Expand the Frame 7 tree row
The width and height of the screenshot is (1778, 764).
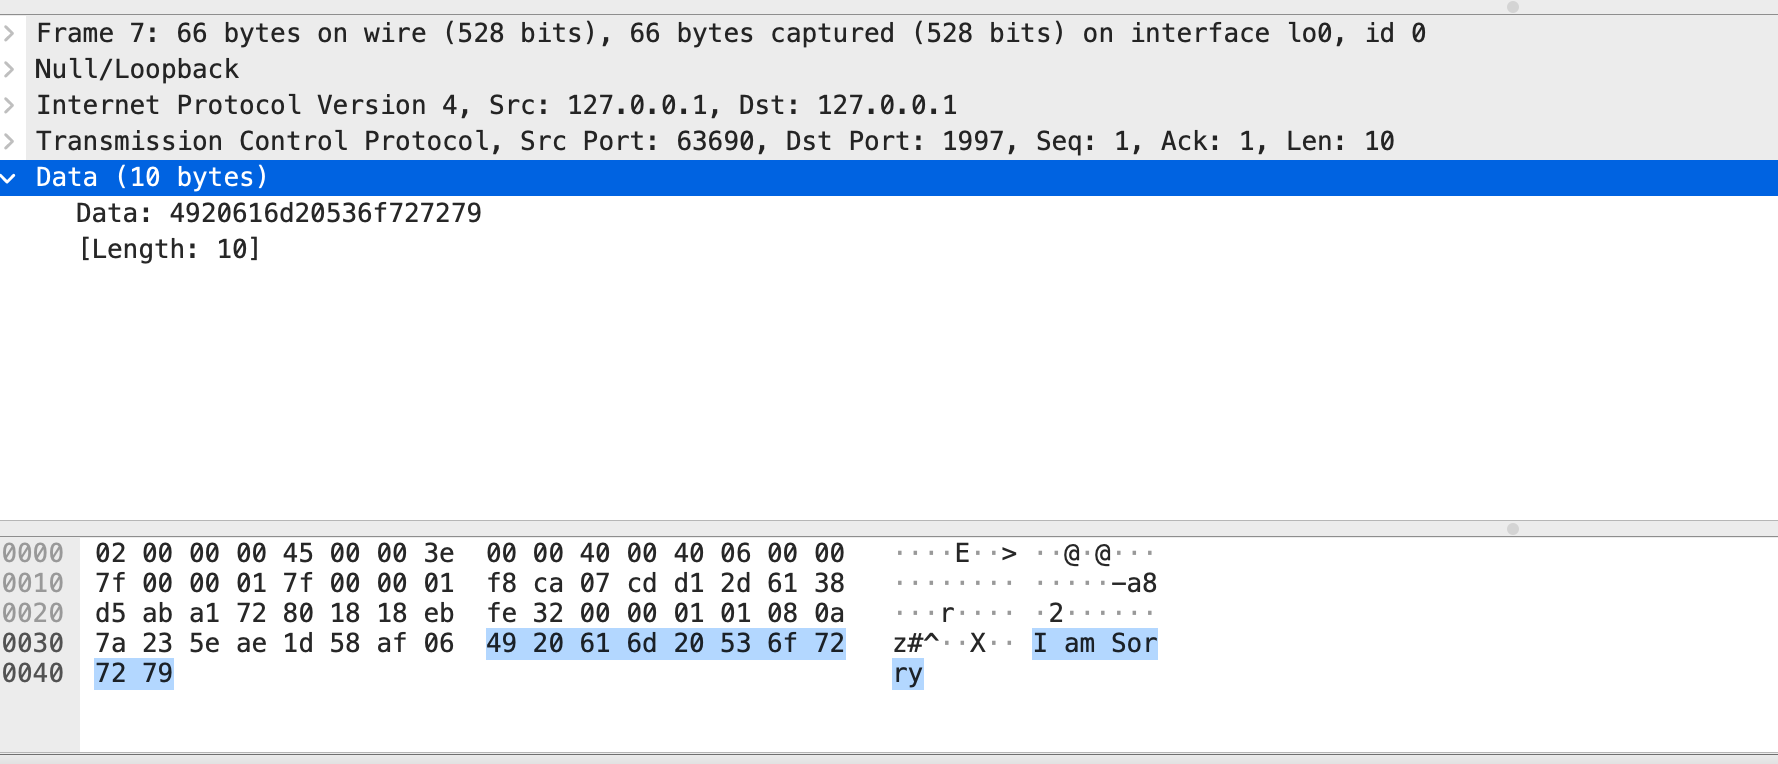[x=9, y=33]
